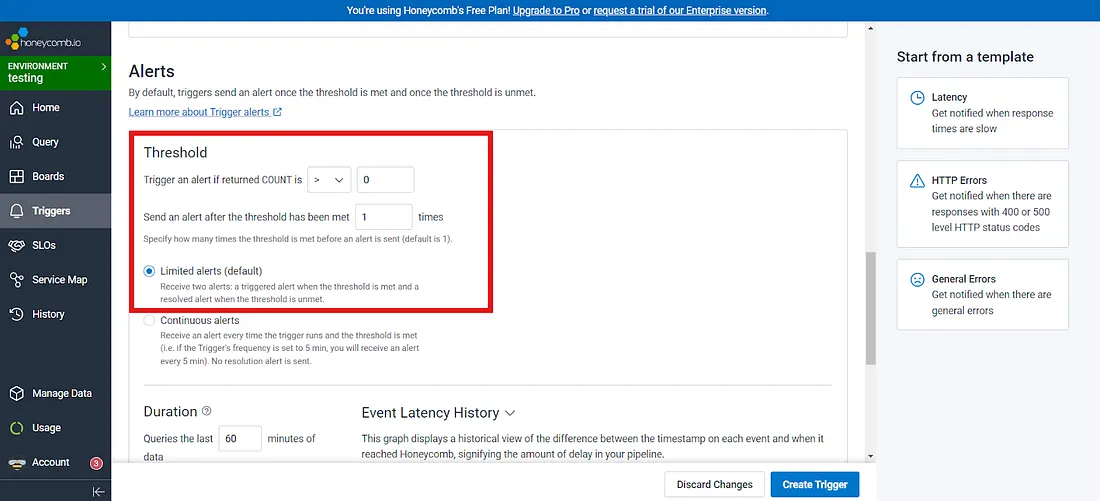The height and width of the screenshot is (501, 1100).
Task: Open Service Map icon in sidebar
Action: [16, 280]
